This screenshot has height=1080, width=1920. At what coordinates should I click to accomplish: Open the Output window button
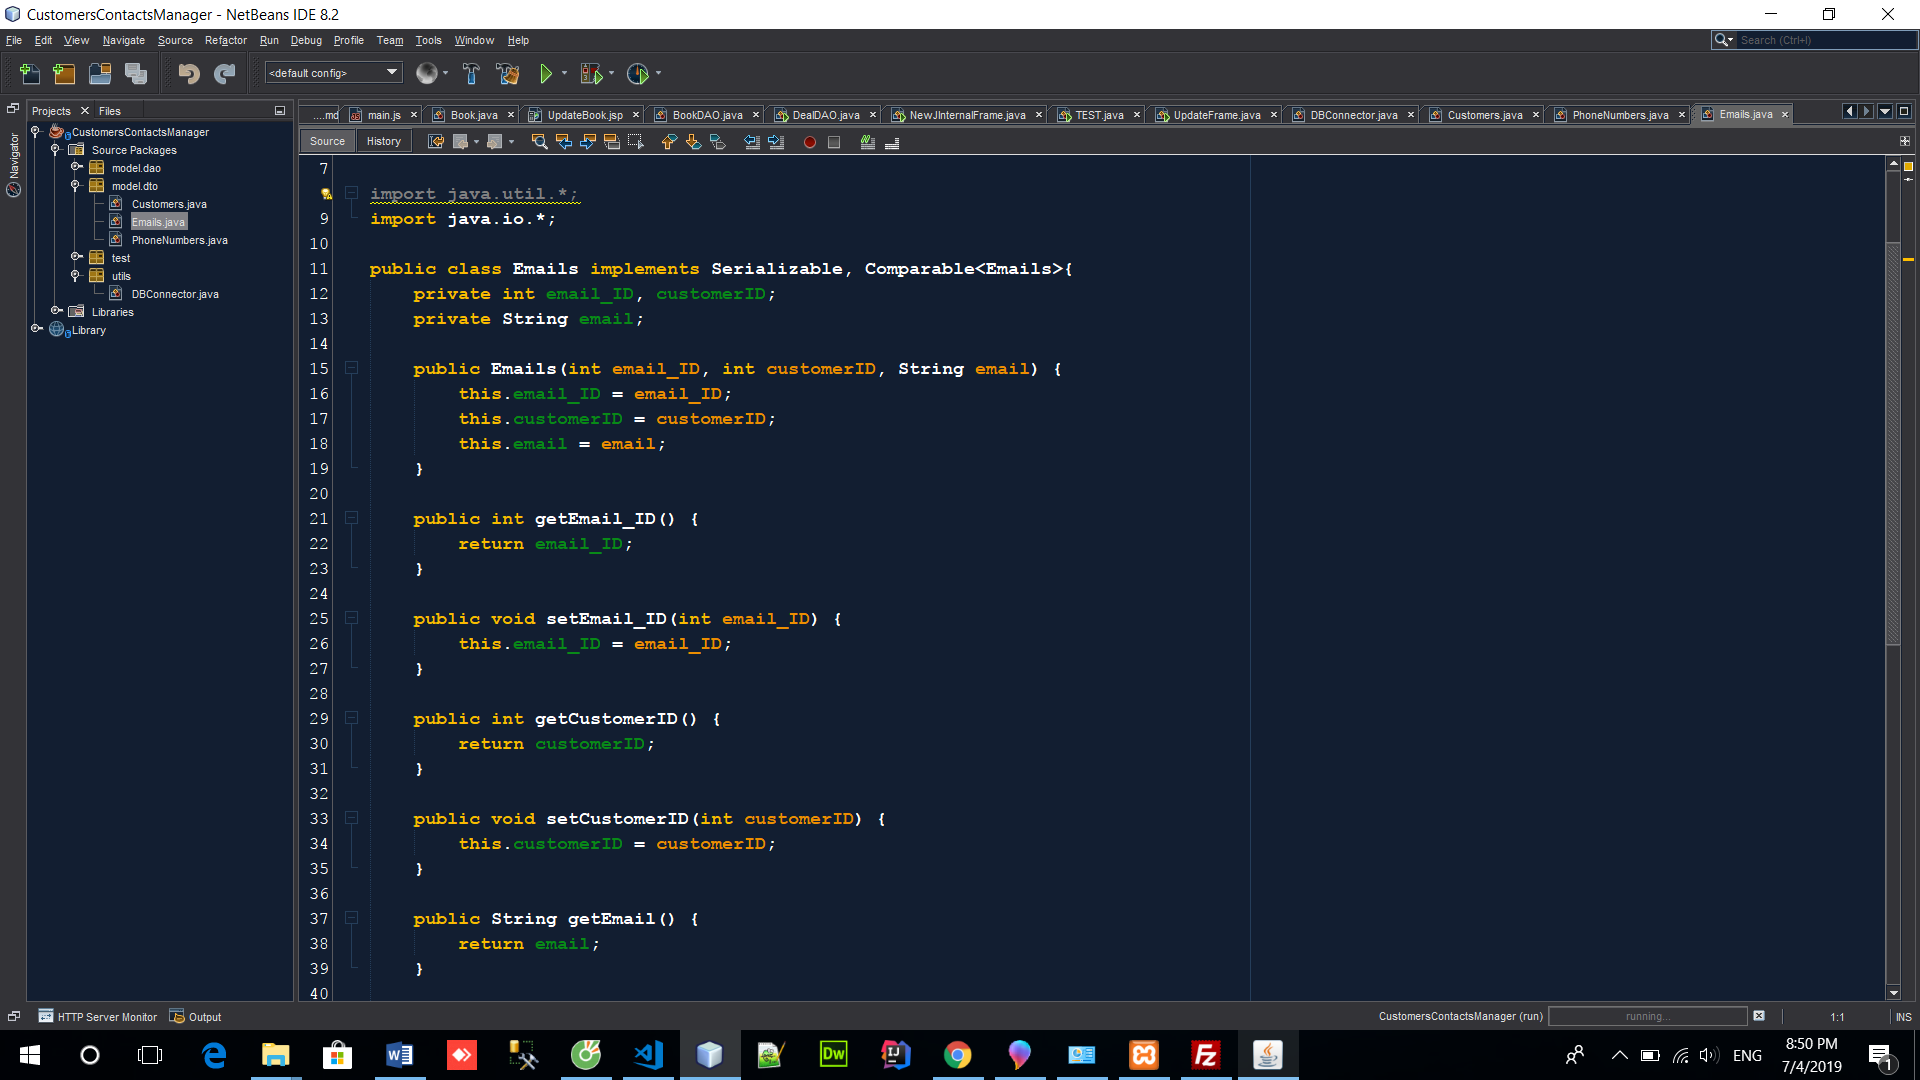tap(196, 1016)
